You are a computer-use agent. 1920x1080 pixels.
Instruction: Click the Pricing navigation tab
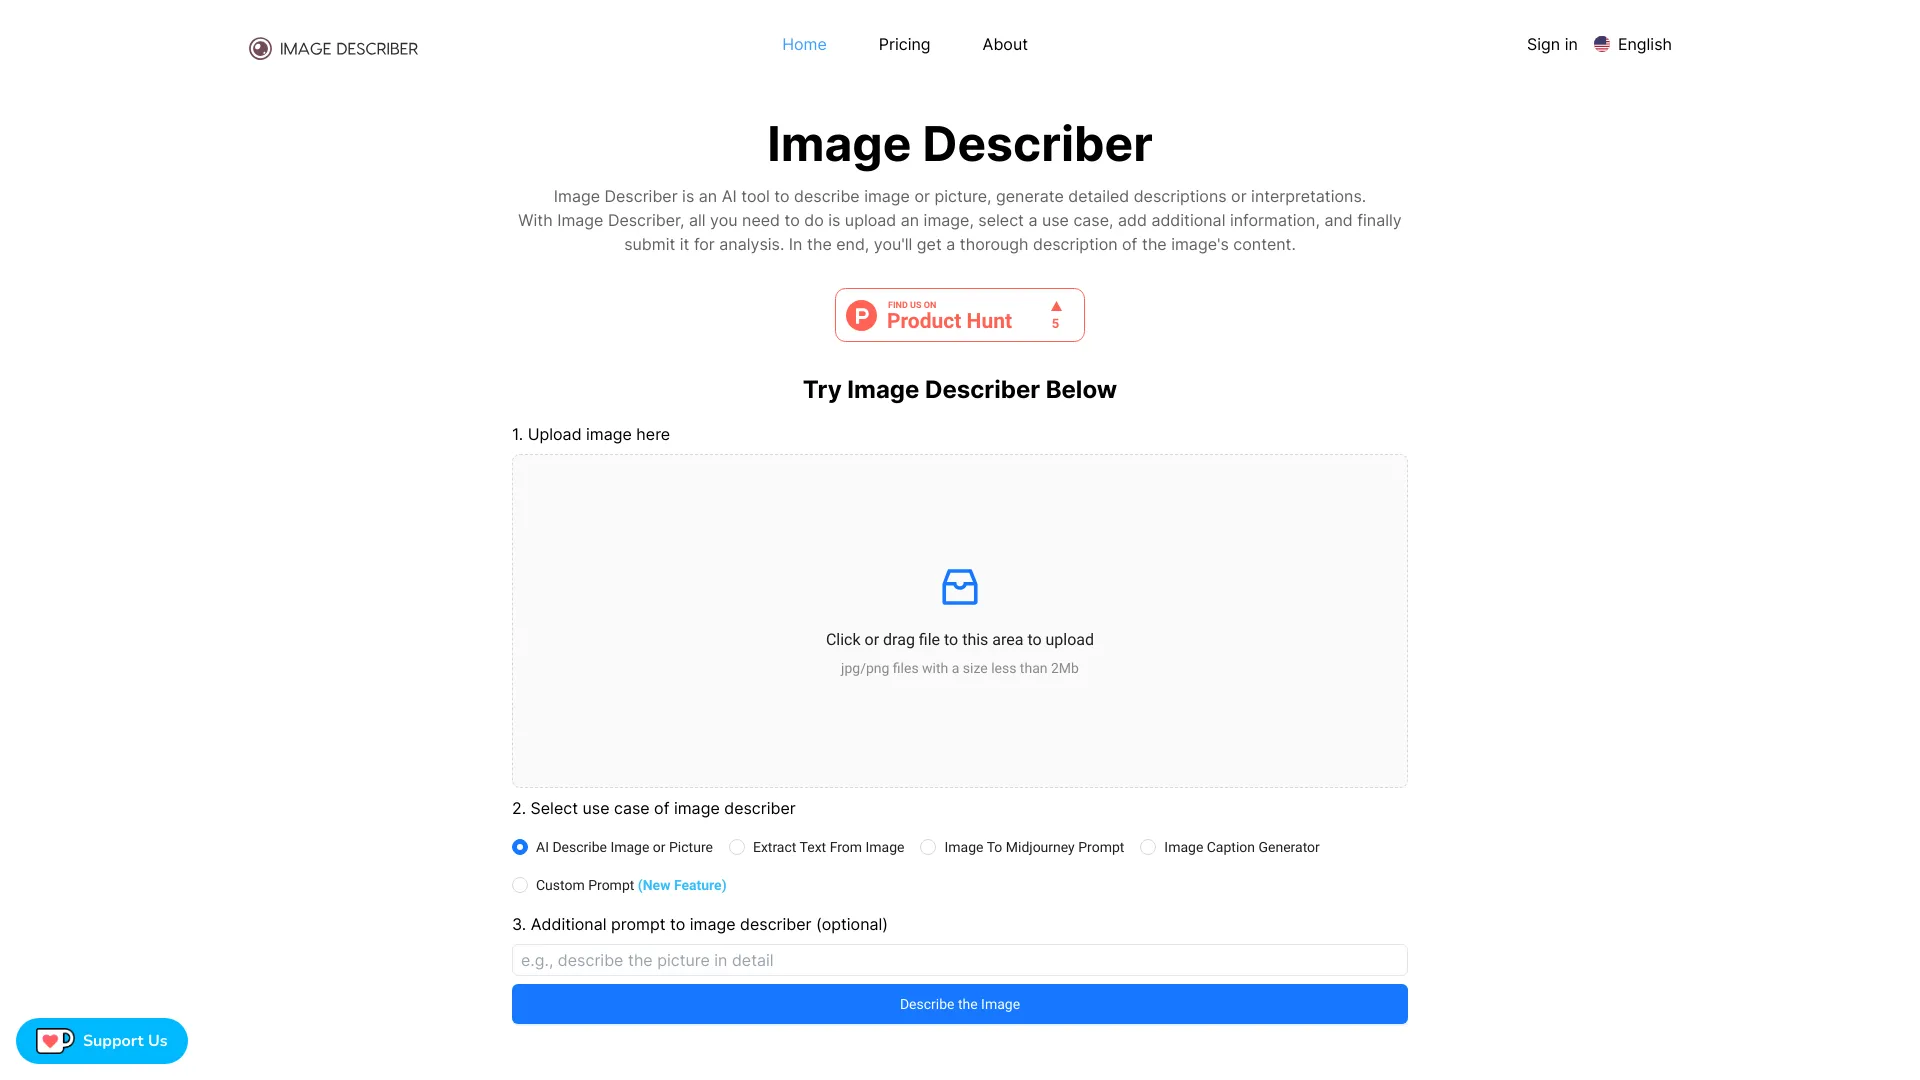[x=905, y=44]
